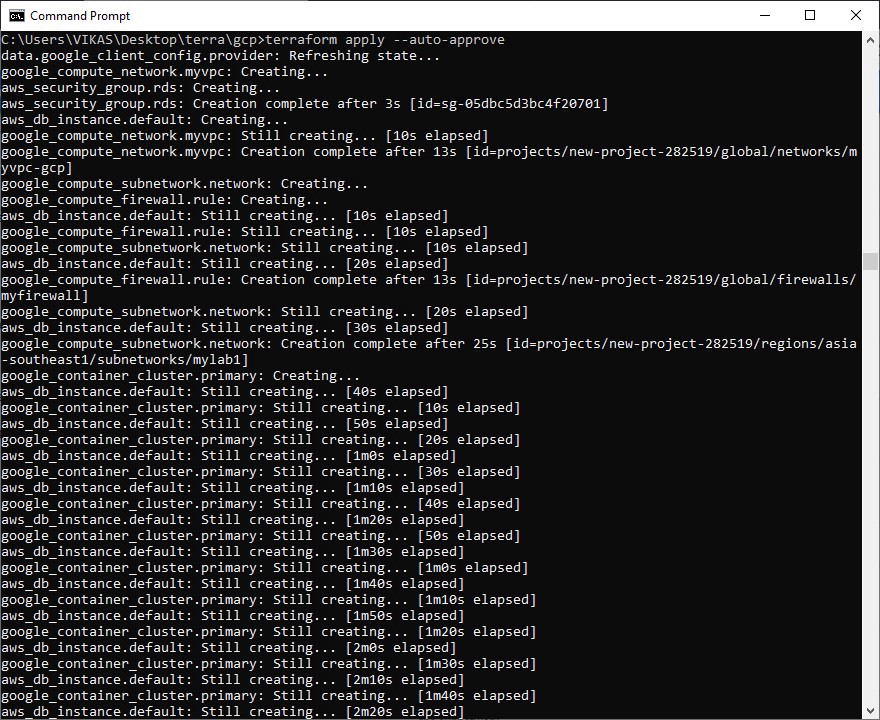Click 'google_compute_network.myvpc: Creating...' line
Viewport: 880px width, 720px height.
(164, 72)
